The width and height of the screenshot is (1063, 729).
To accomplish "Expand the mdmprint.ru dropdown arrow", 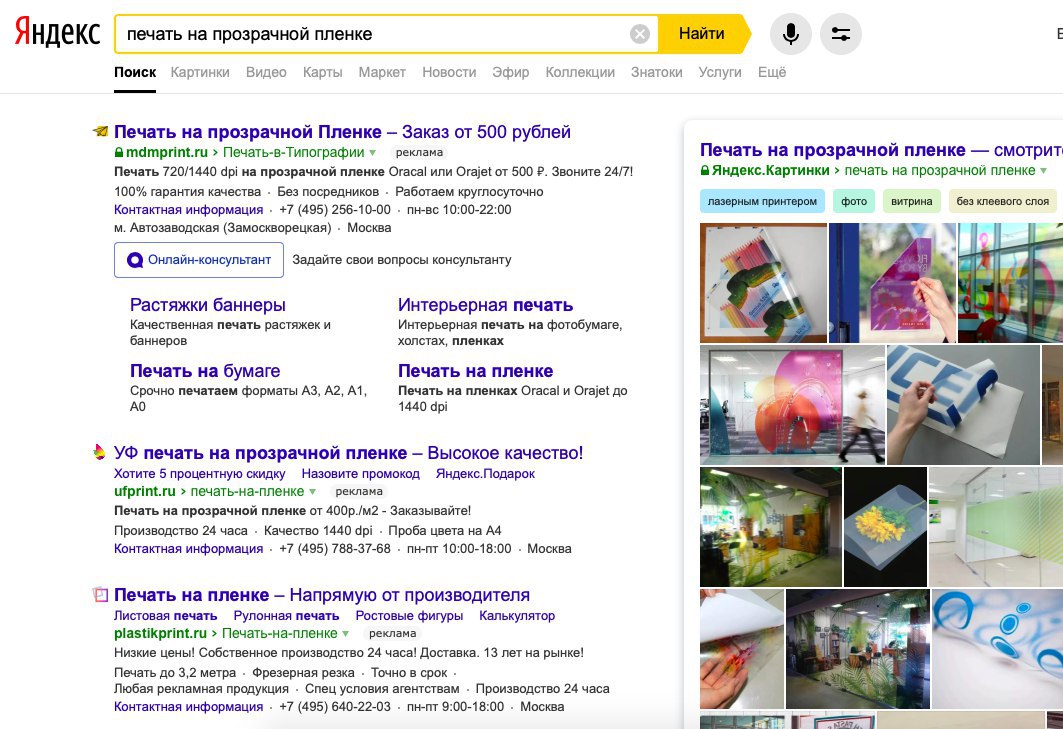I will pos(372,153).
